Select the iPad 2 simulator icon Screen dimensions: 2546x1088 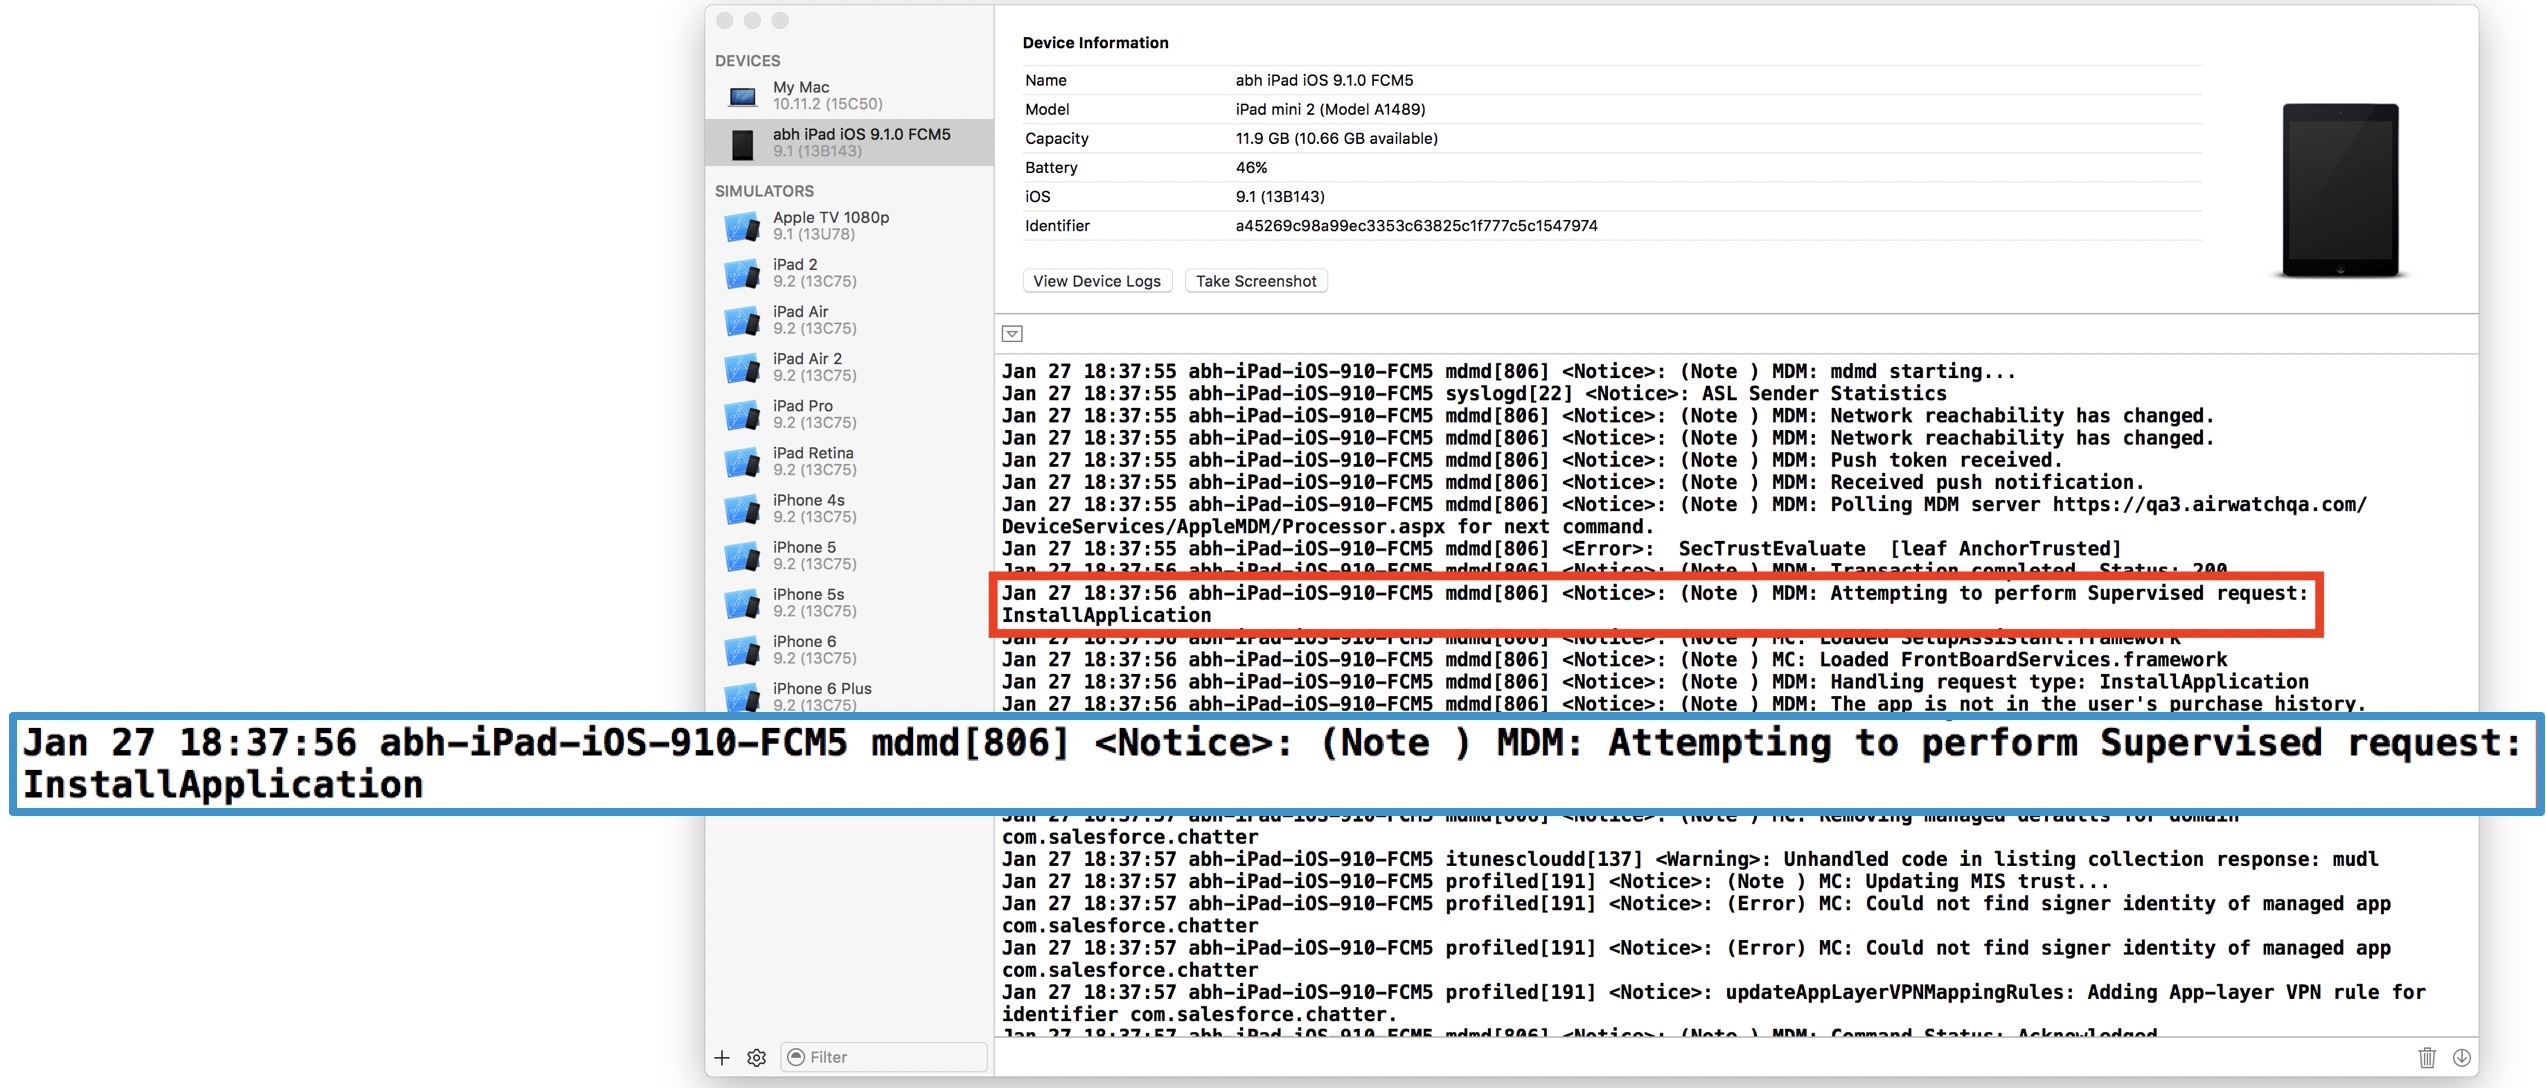coord(742,273)
